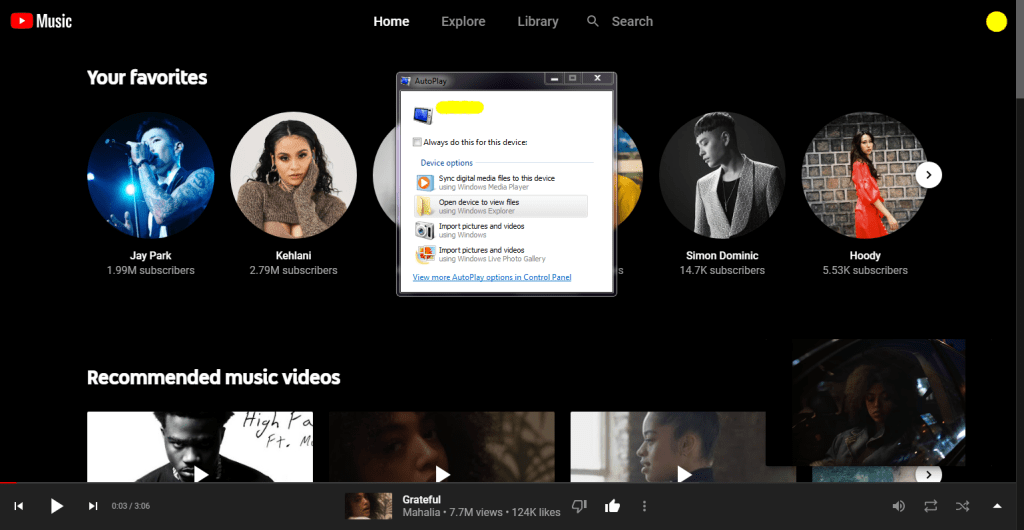Select Import using Windows Live Photo Gallery
This screenshot has width=1024, height=530.
coord(502,255)
